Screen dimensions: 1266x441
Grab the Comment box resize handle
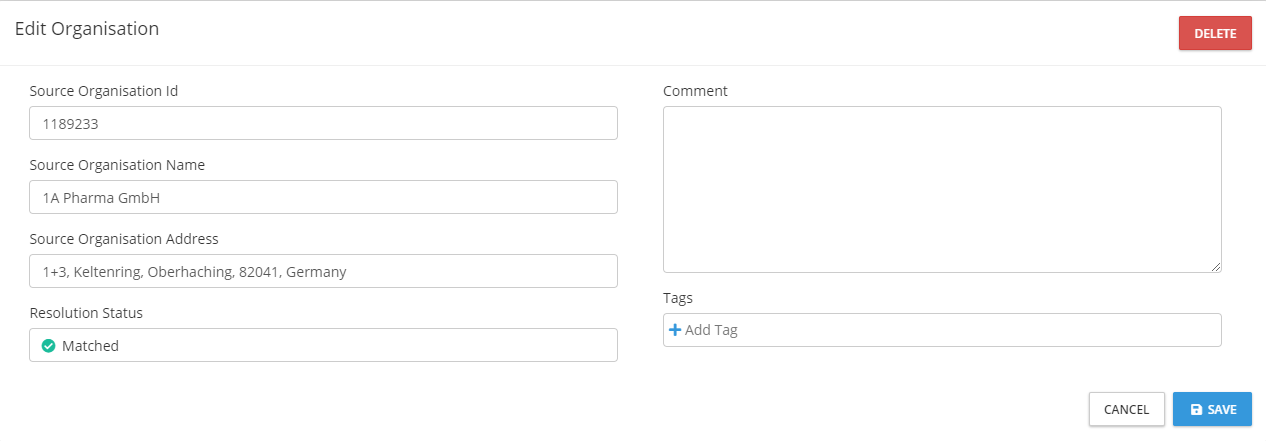point(1216,267)
